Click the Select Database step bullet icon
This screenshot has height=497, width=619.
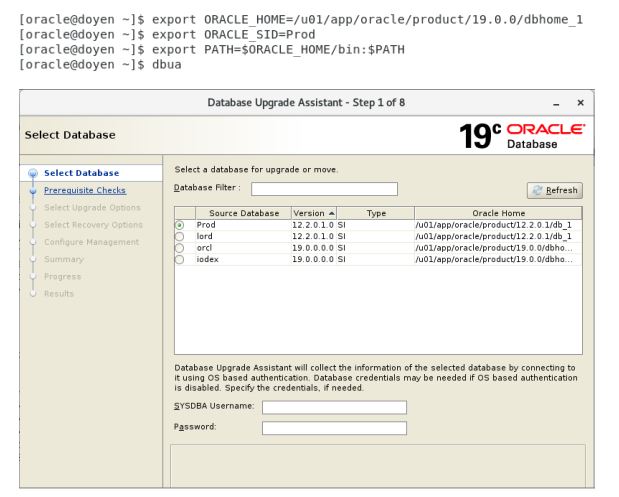point(33,173)
